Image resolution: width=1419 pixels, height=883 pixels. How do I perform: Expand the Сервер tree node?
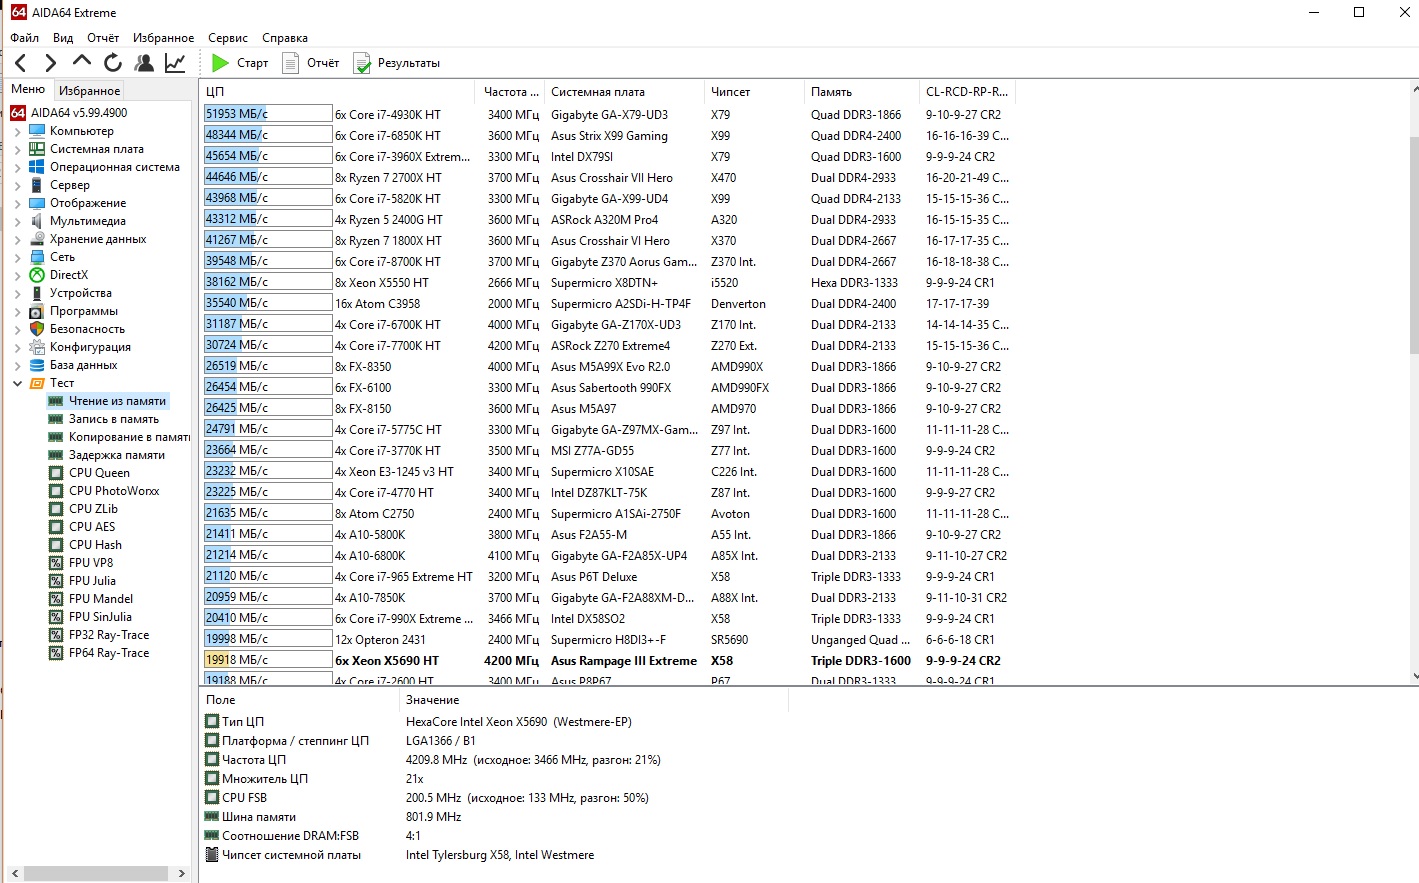pyautogui.click(x=17, y=185)
